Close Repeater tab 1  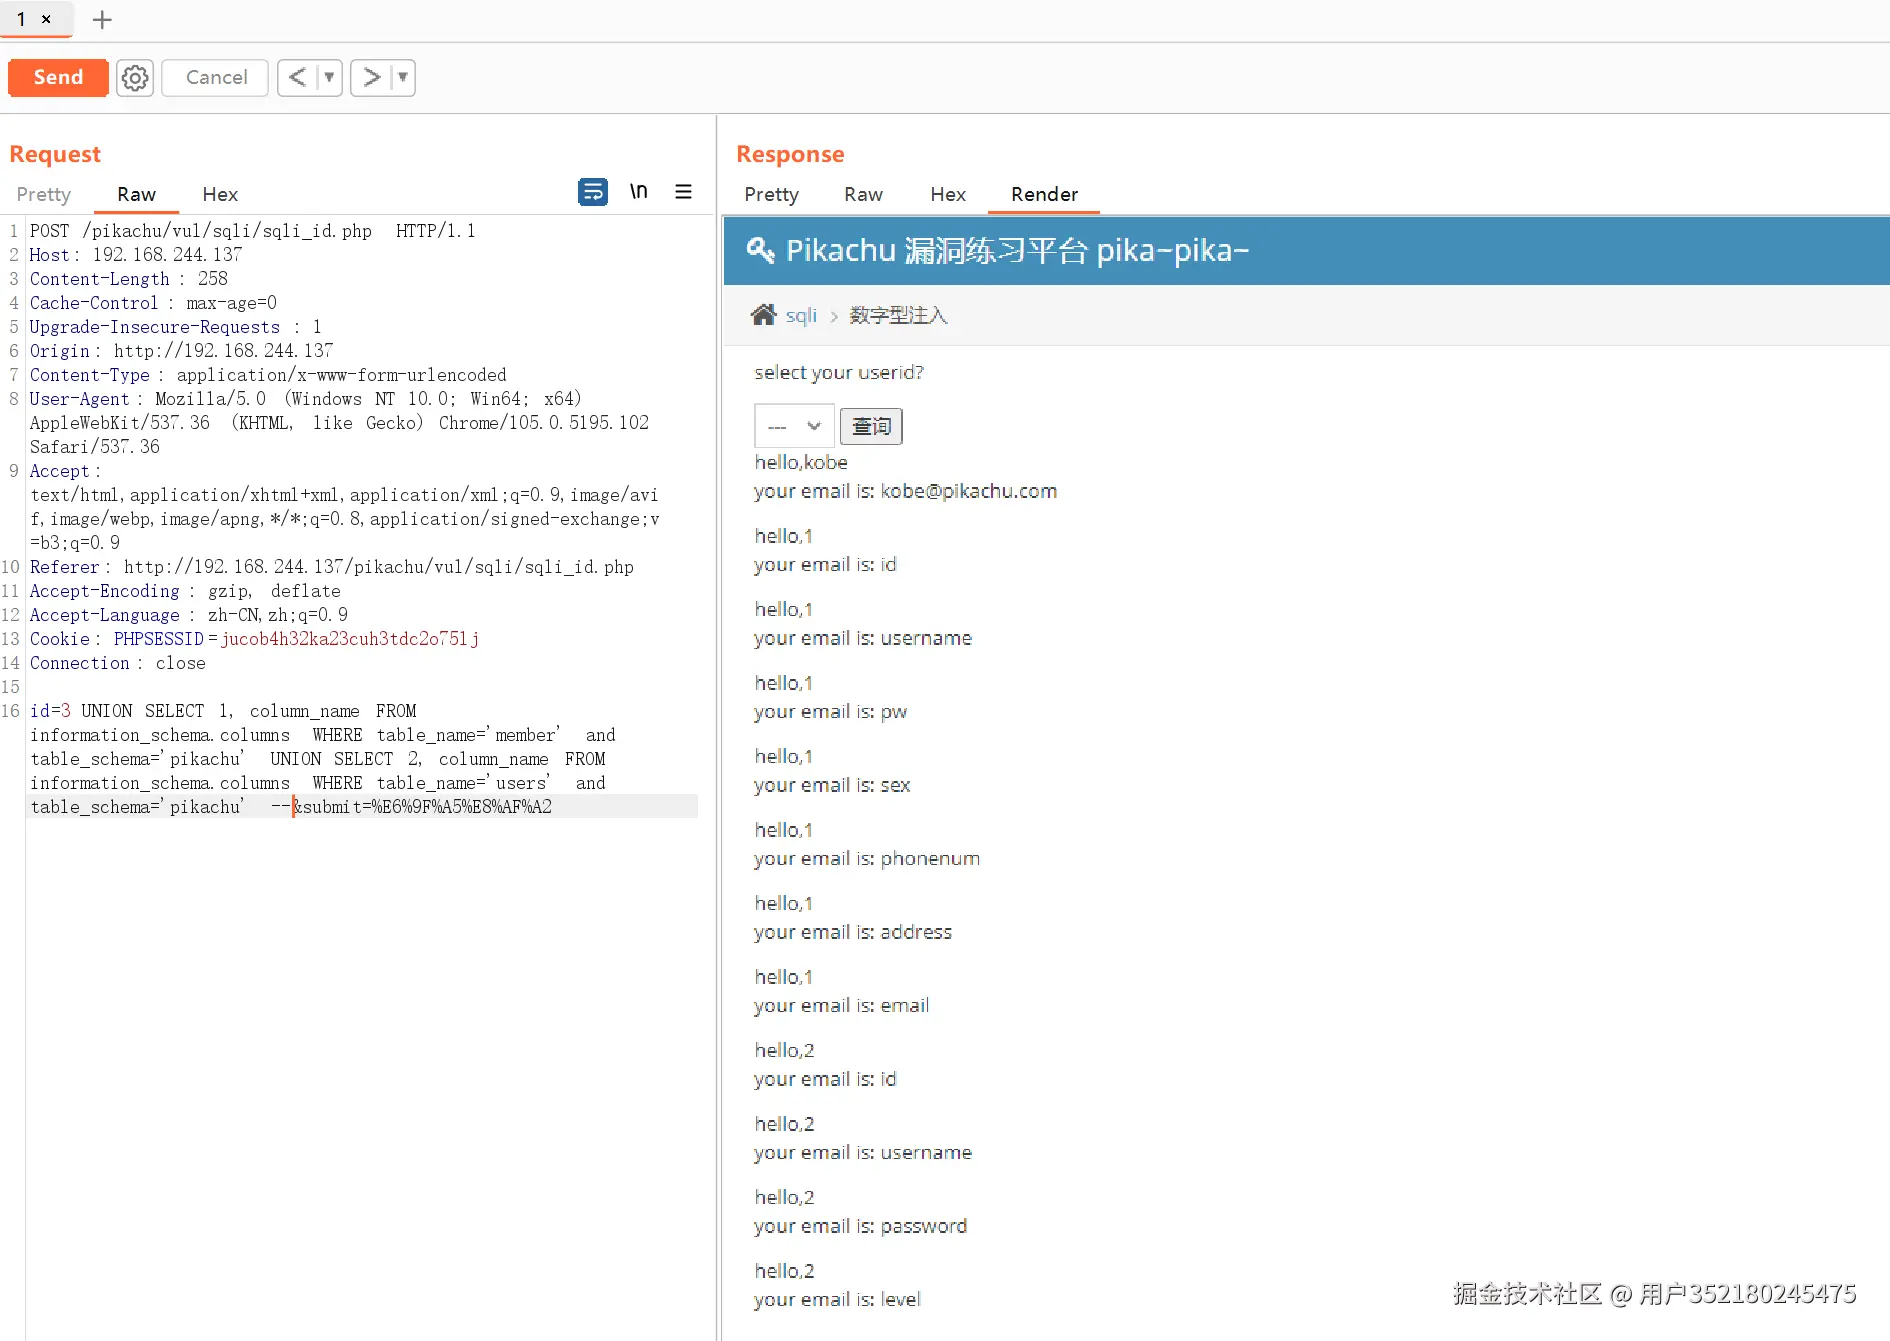pyautogui.click(x=46, y=19)
